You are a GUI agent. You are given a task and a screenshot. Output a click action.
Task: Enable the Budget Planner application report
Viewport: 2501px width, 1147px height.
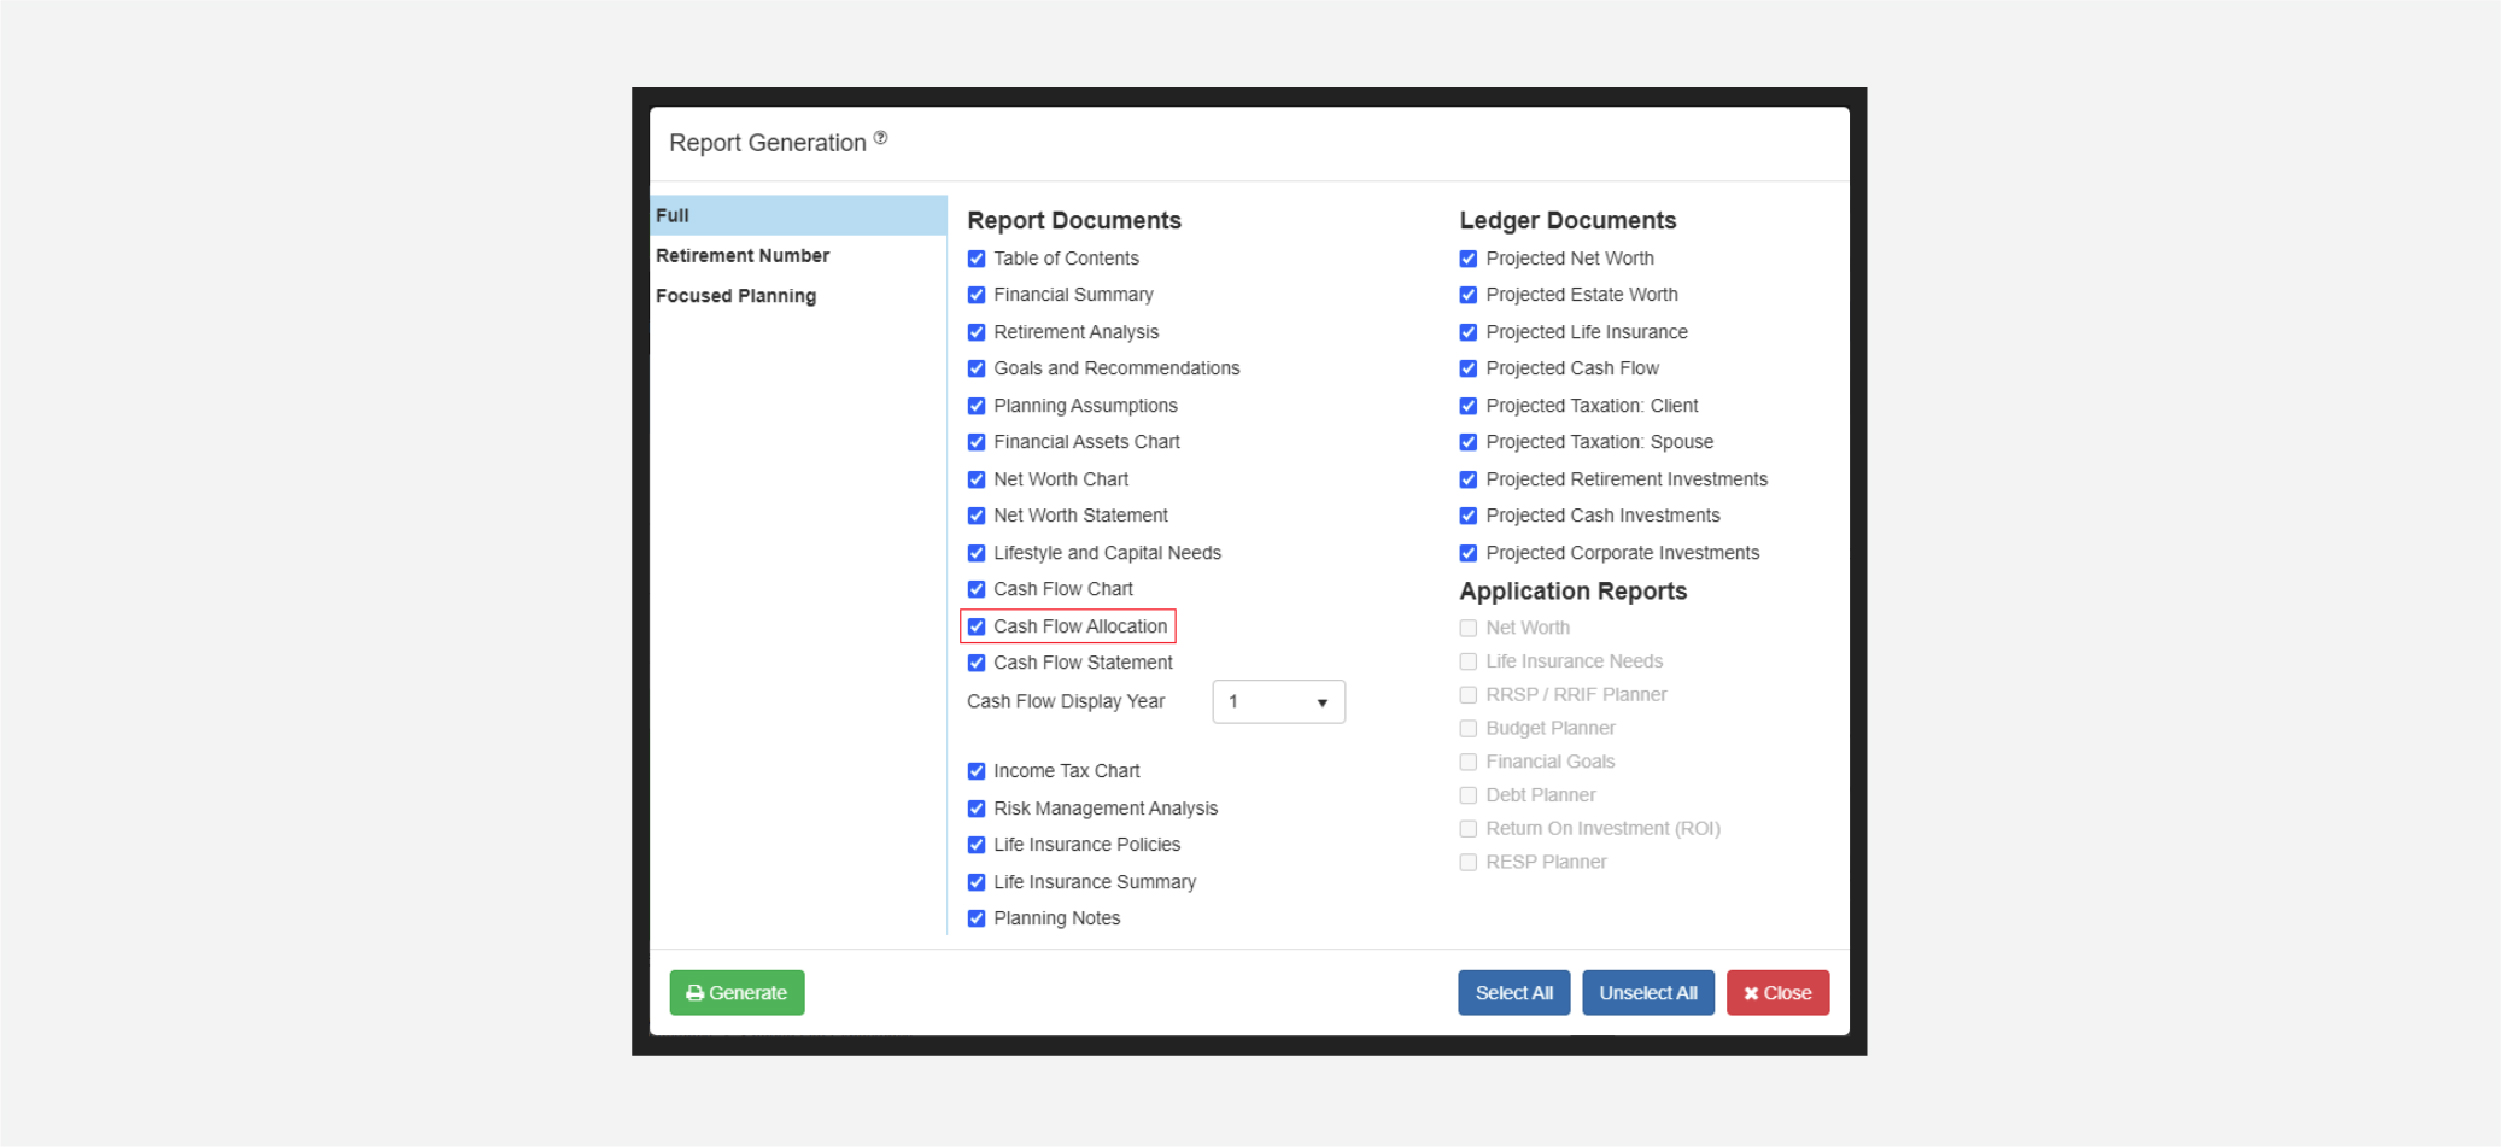click(1468, 728)
